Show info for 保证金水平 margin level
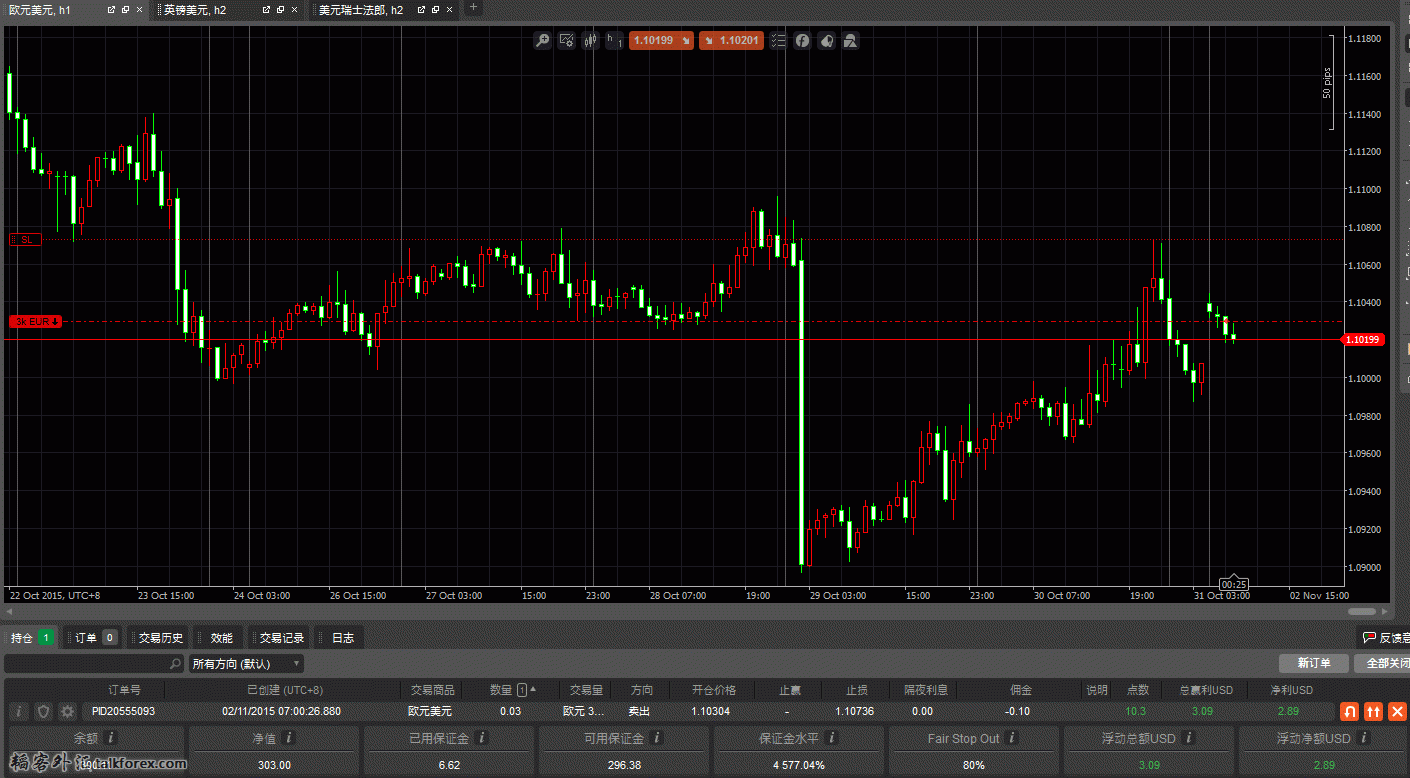 pyautogui.click(x=832, y=738)
